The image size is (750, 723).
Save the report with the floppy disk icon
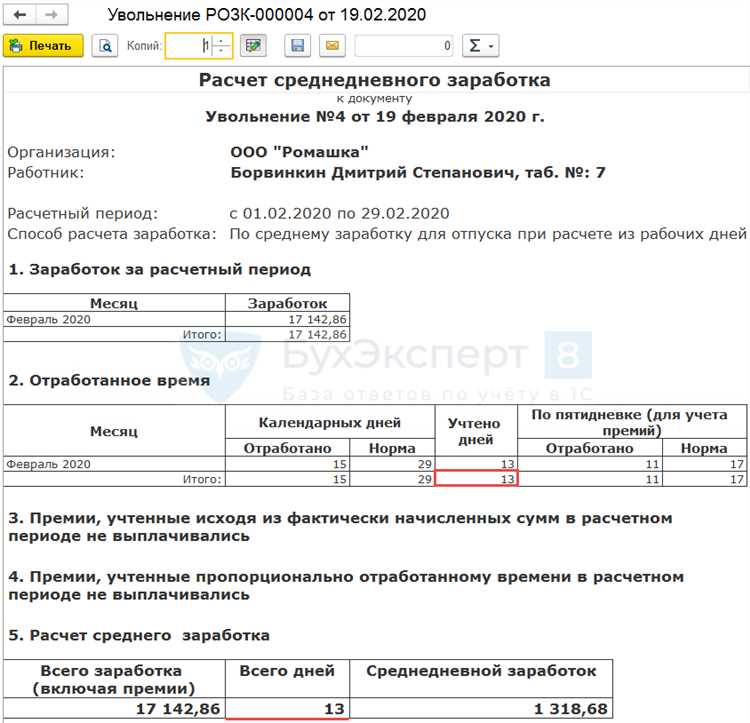298,45
